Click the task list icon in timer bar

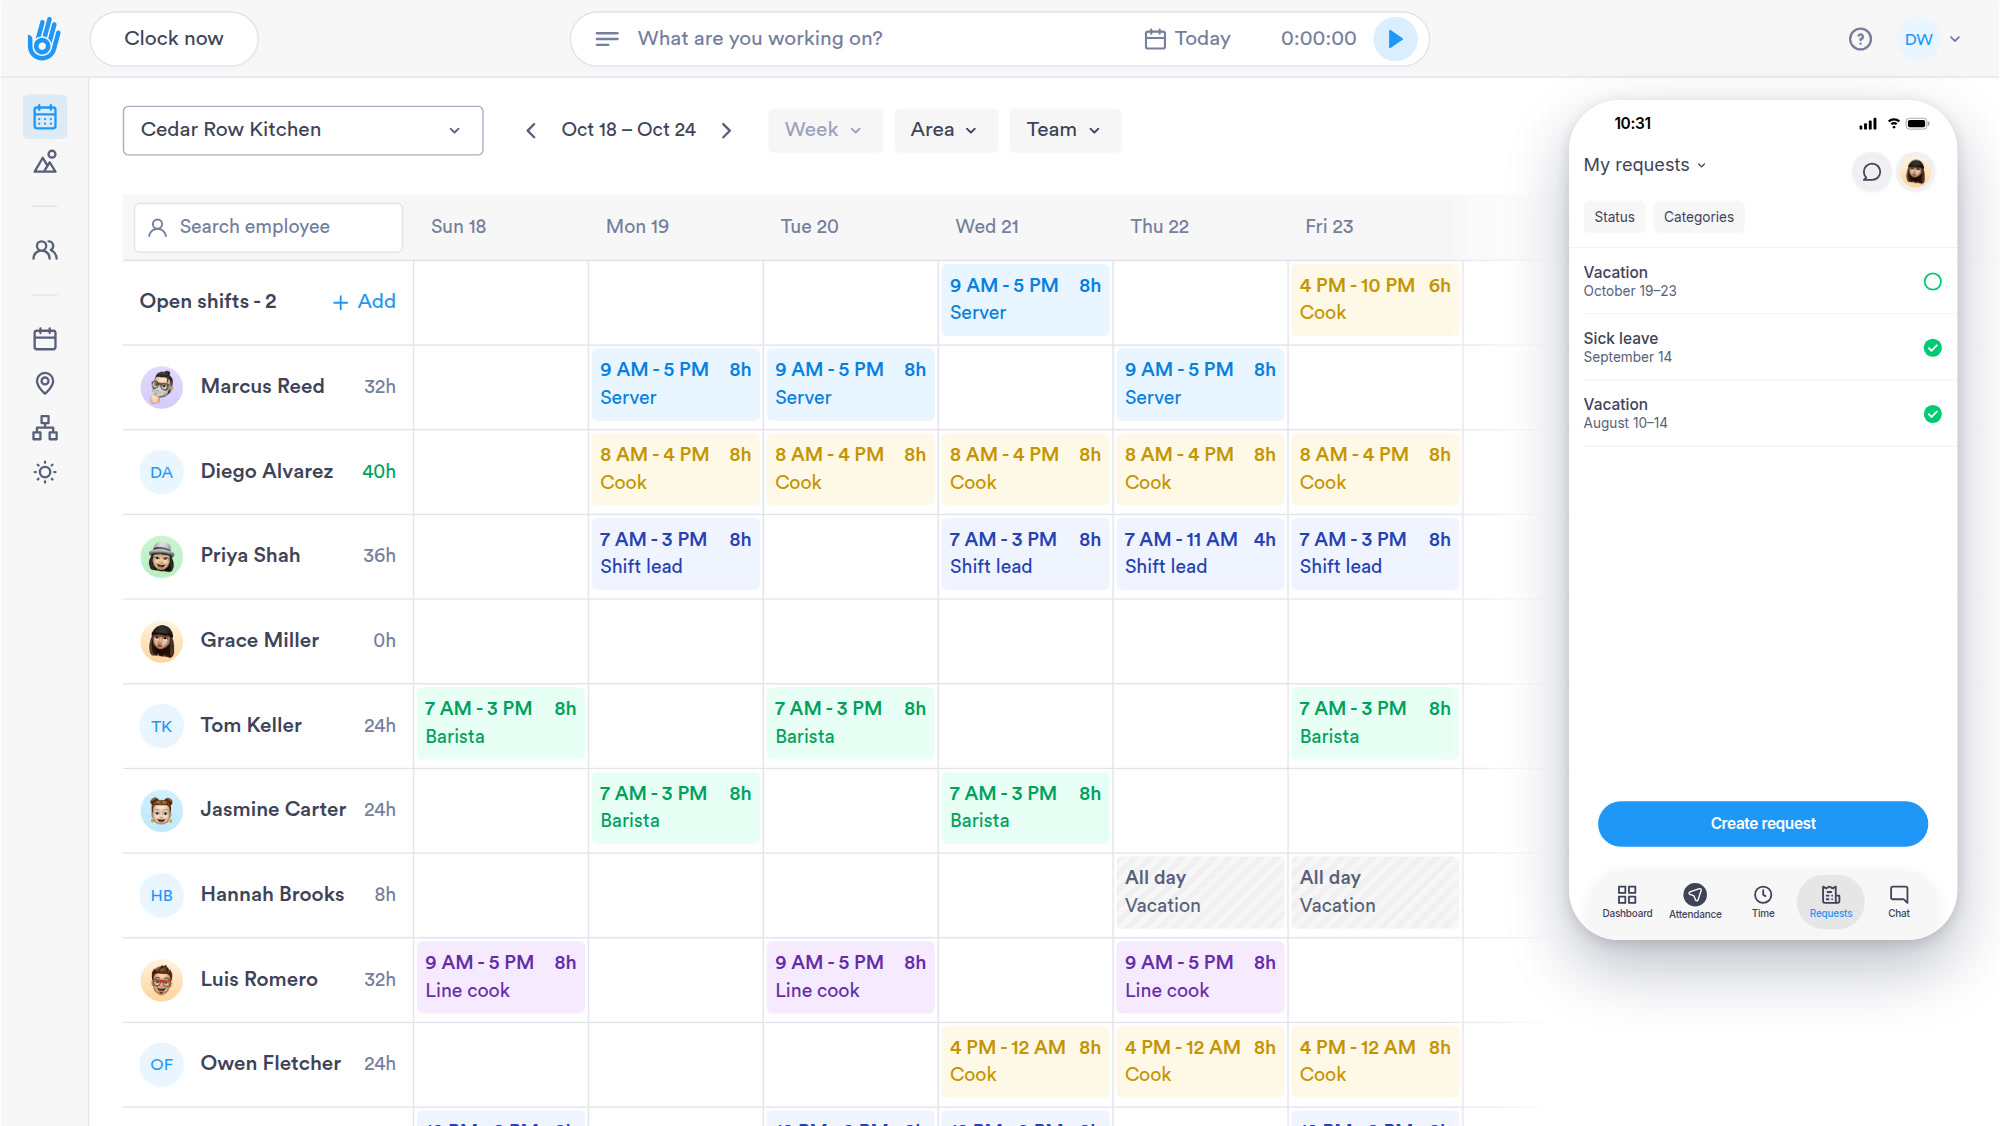tap(606, 39)
